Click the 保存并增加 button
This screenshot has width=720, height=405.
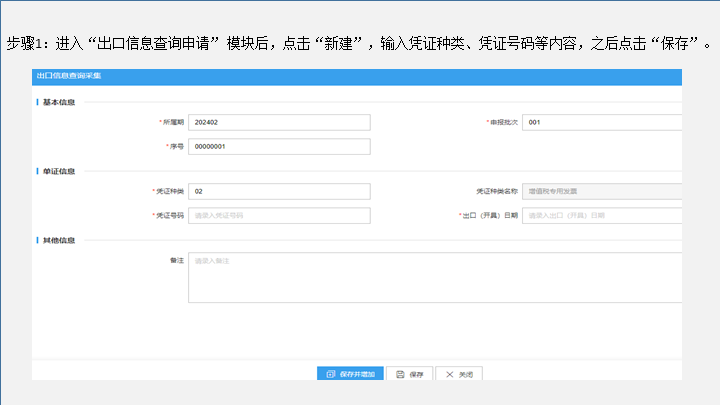point(350,374)
